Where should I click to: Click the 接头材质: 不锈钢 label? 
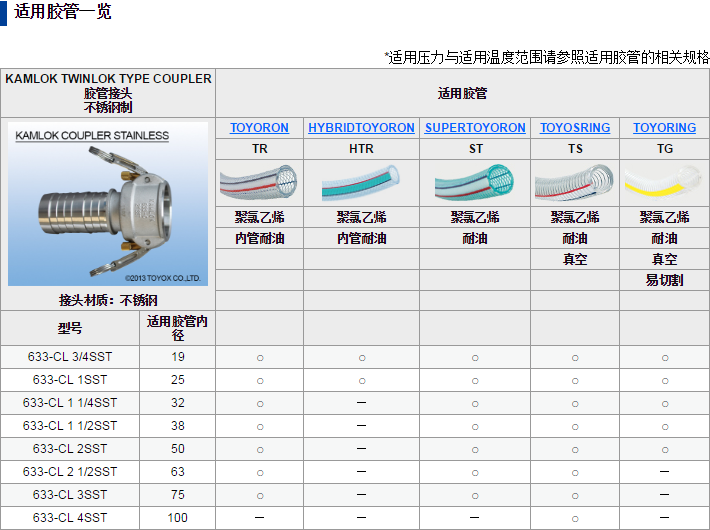click(108, 300)
